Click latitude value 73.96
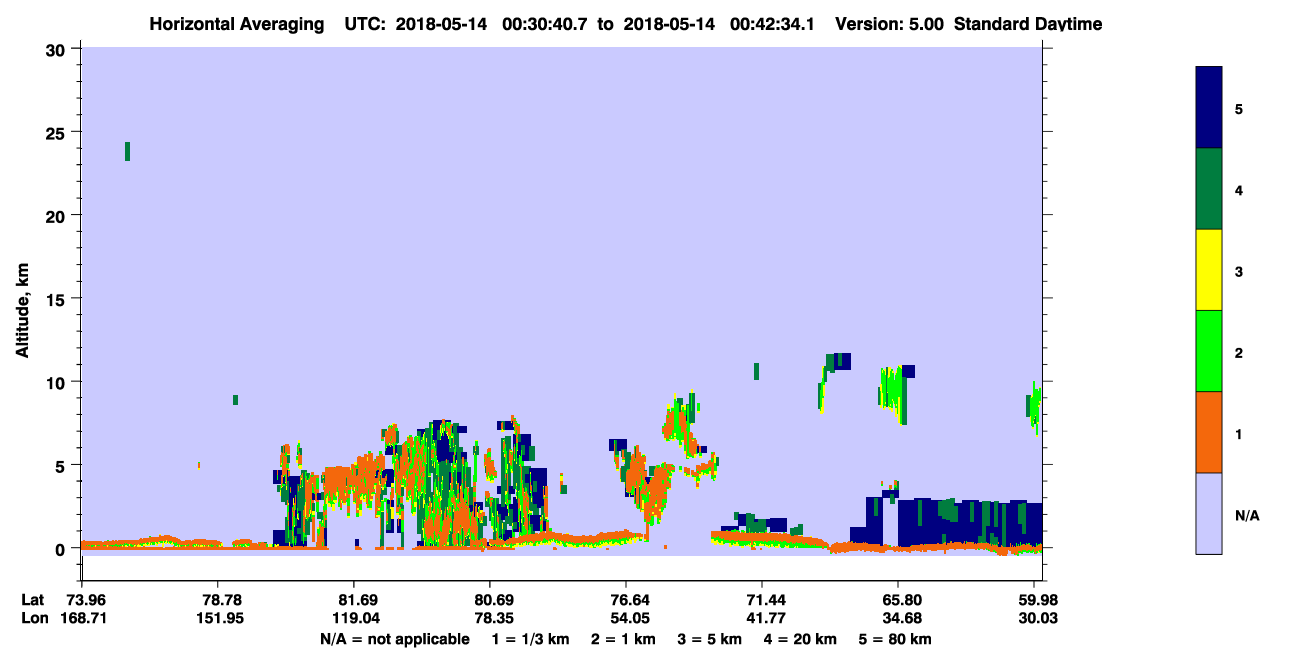Image resolution: width=1300 pixels, height=667 pixels. pyautogui.click(x=82, y=600)
